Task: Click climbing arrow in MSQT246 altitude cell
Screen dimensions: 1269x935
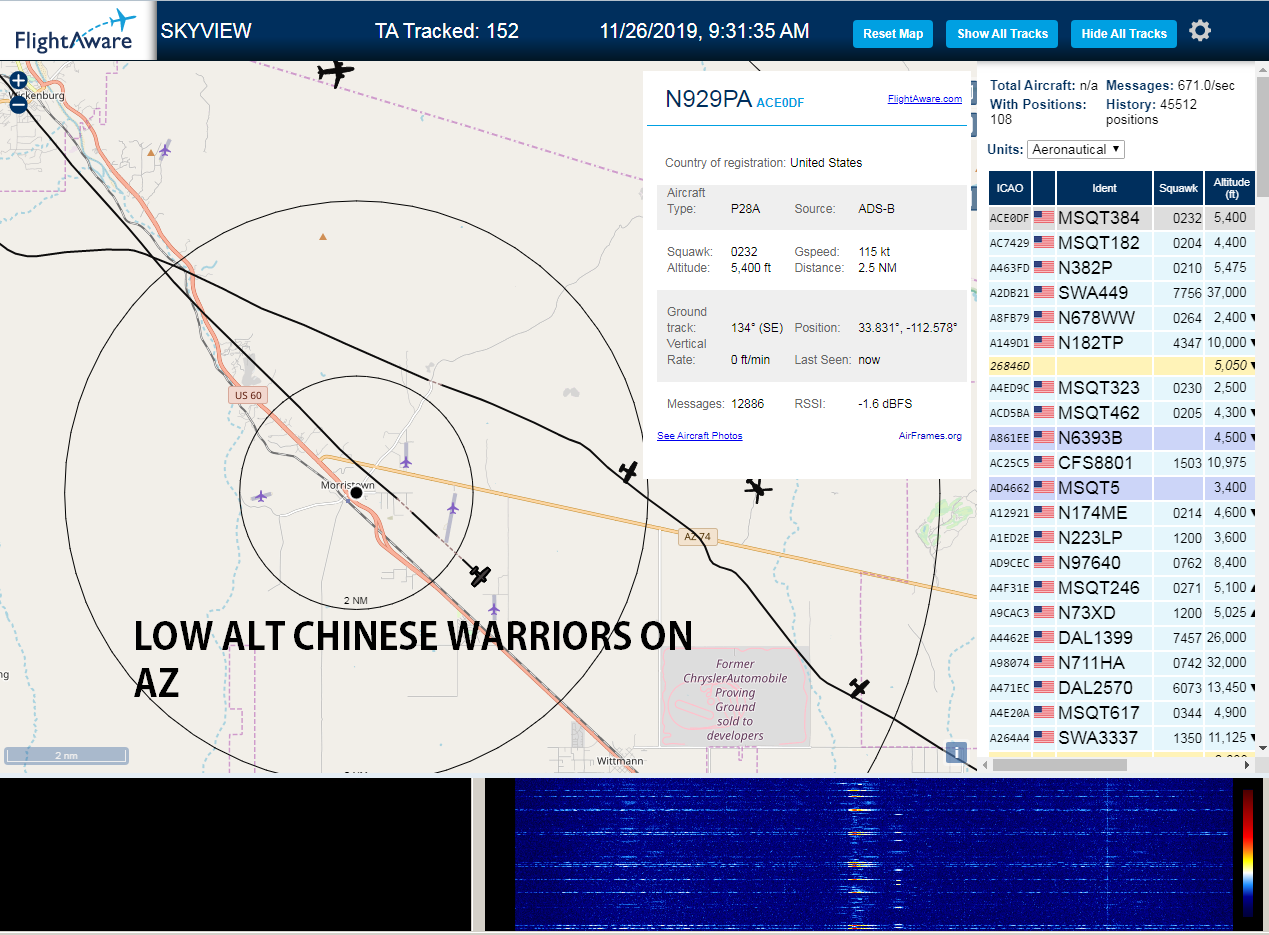Action: [x=1254, y=588]
